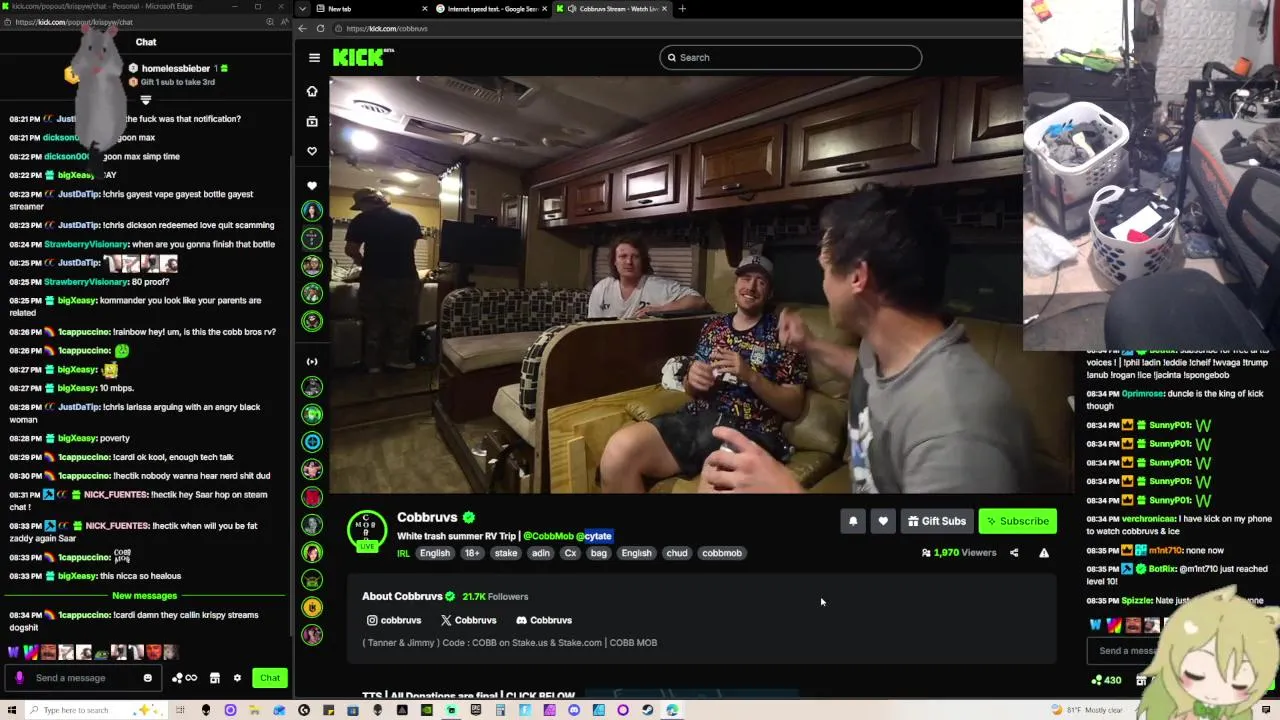Switch to Internet speed test Google tab
The height and width of the screenshot is (720, 1280).
492,9
